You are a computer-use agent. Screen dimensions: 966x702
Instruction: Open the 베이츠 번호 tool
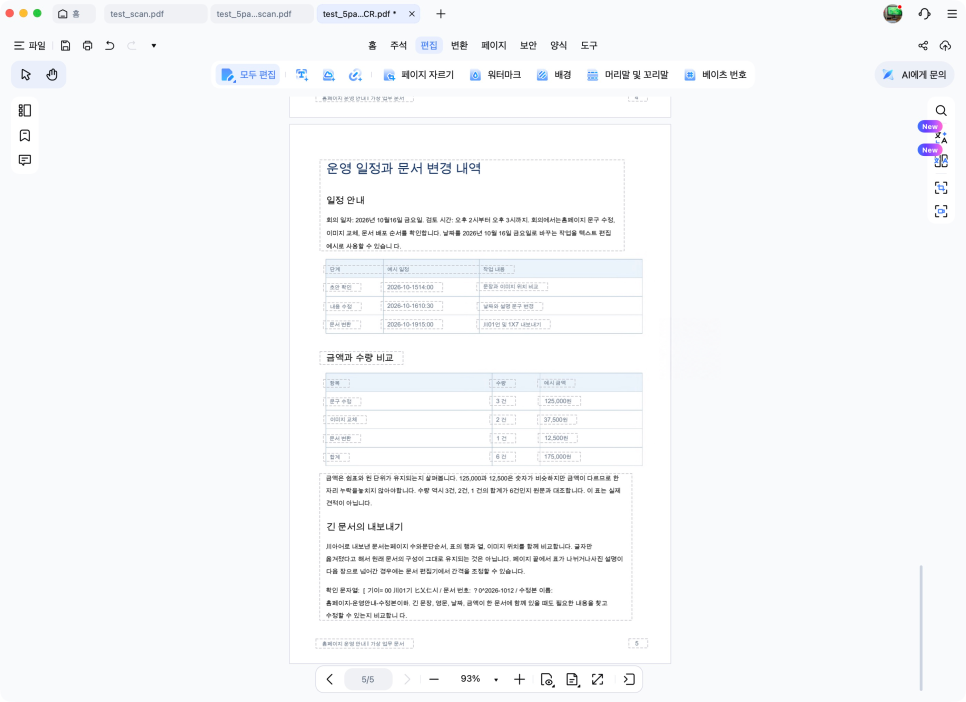tap(715, 75)
